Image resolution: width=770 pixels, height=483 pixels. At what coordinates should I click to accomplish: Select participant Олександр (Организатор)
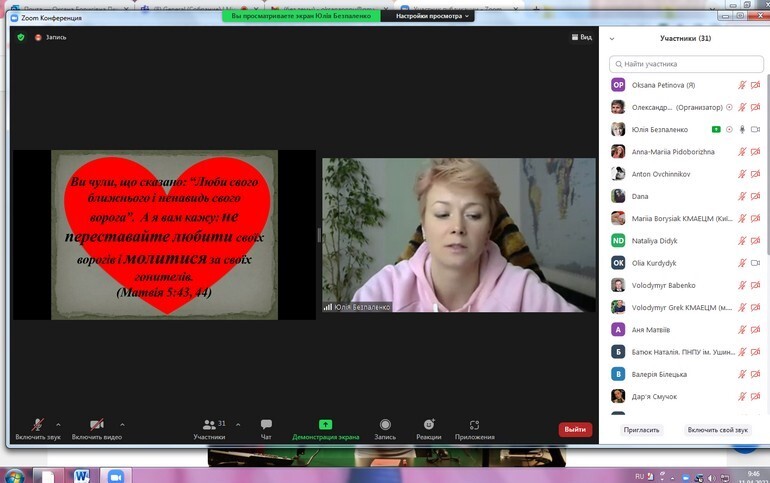pos(686,107)
